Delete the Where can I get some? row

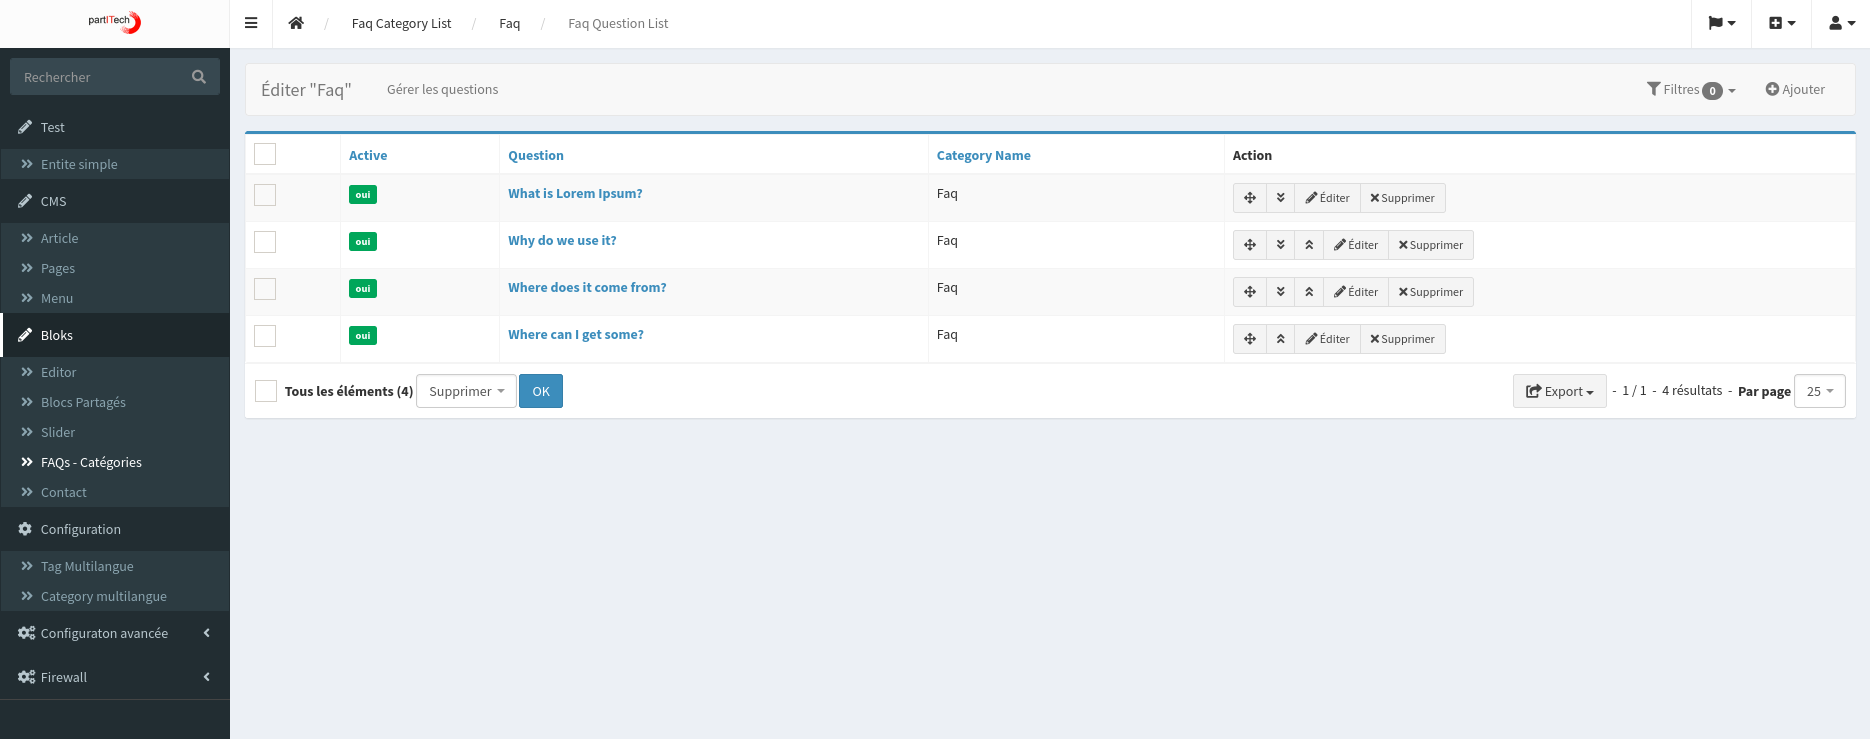pos(1403,339)
